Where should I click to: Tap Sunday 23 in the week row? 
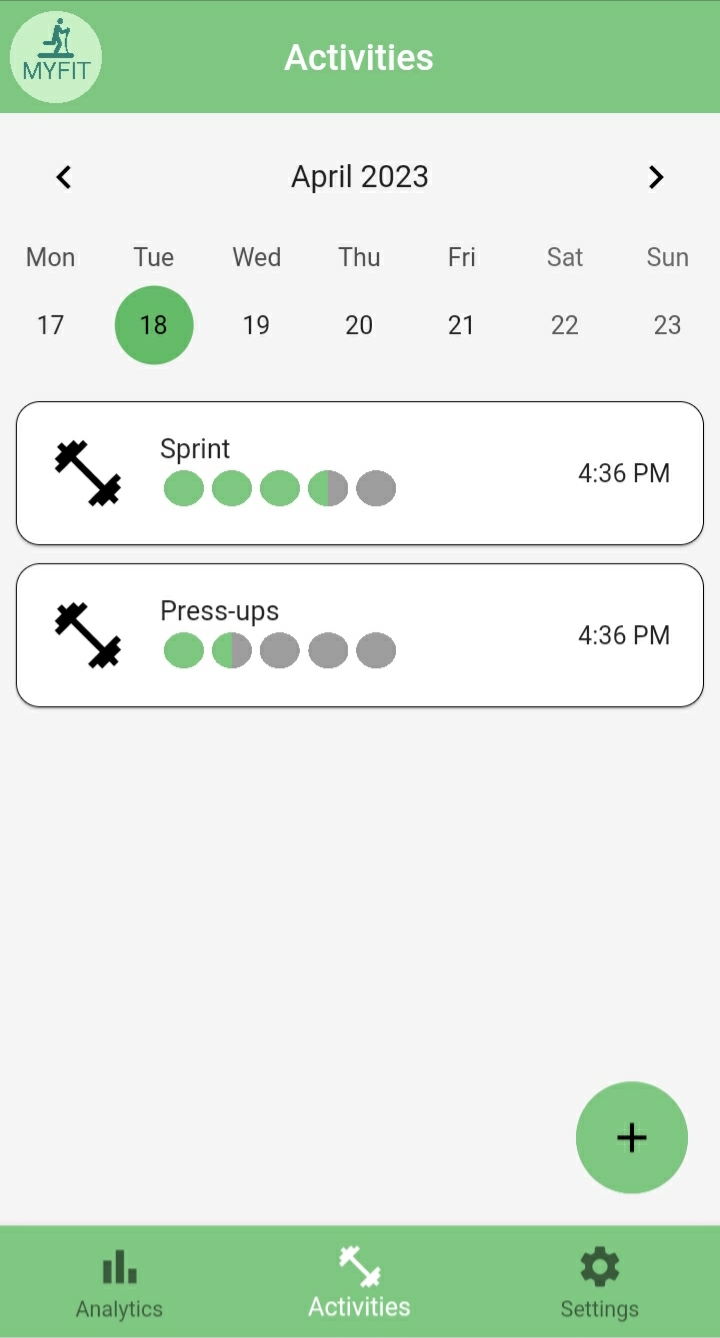click(x=667, y=325)
